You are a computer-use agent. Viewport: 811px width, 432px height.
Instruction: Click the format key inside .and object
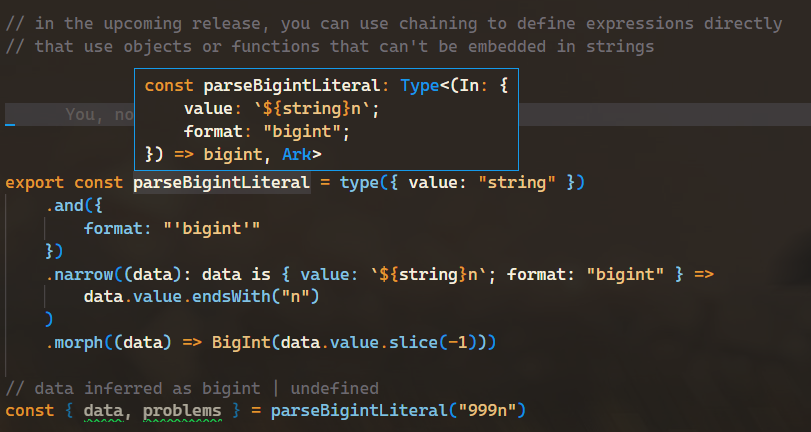coord(113,228)
